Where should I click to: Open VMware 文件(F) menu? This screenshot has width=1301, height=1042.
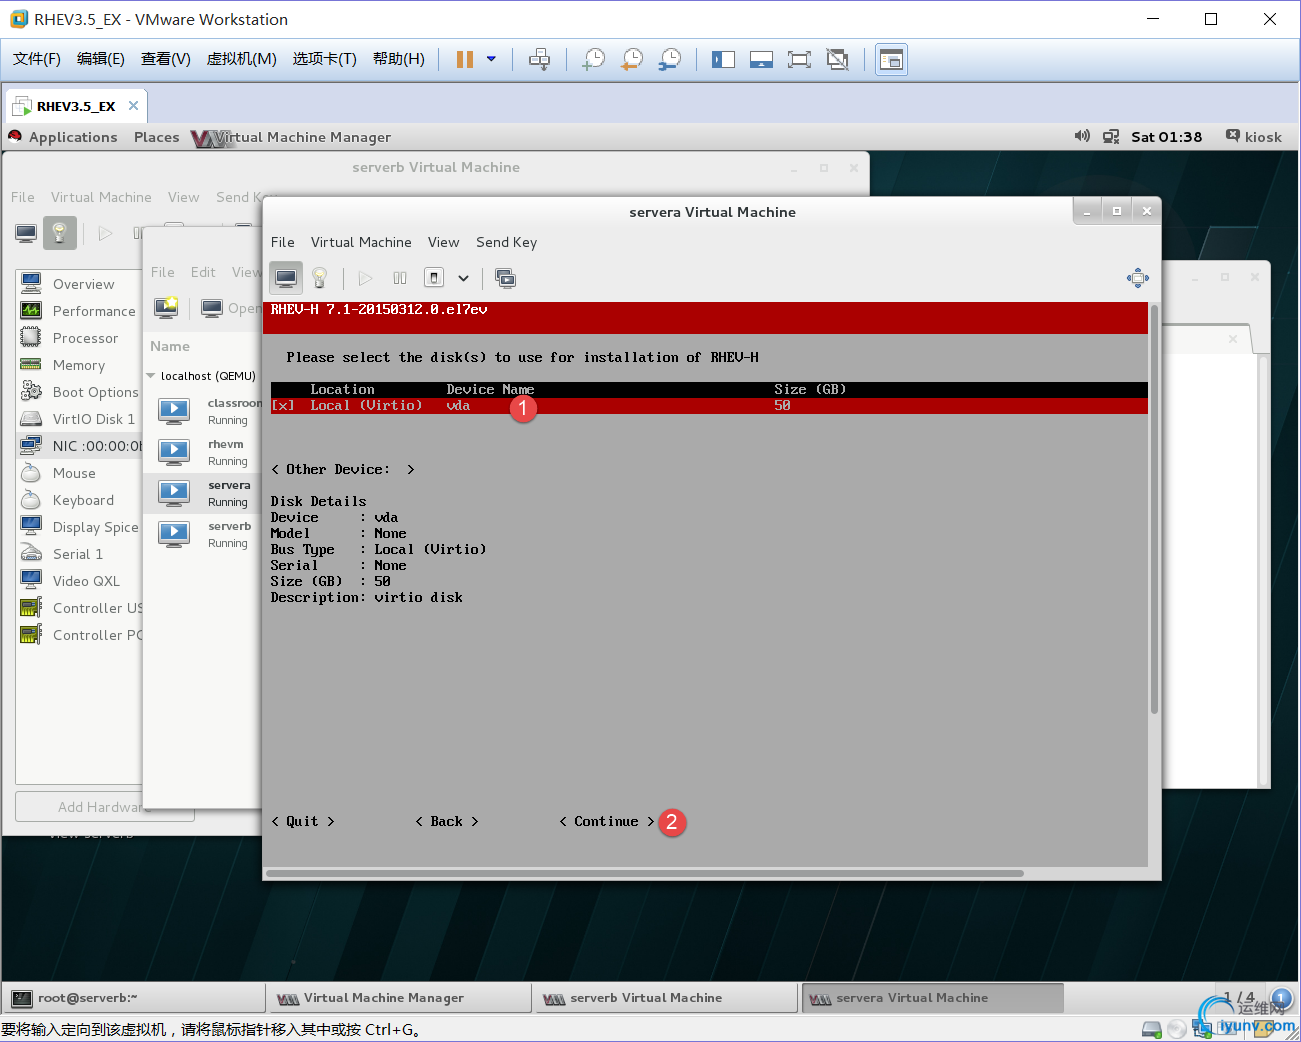click(x=37, y=59)
